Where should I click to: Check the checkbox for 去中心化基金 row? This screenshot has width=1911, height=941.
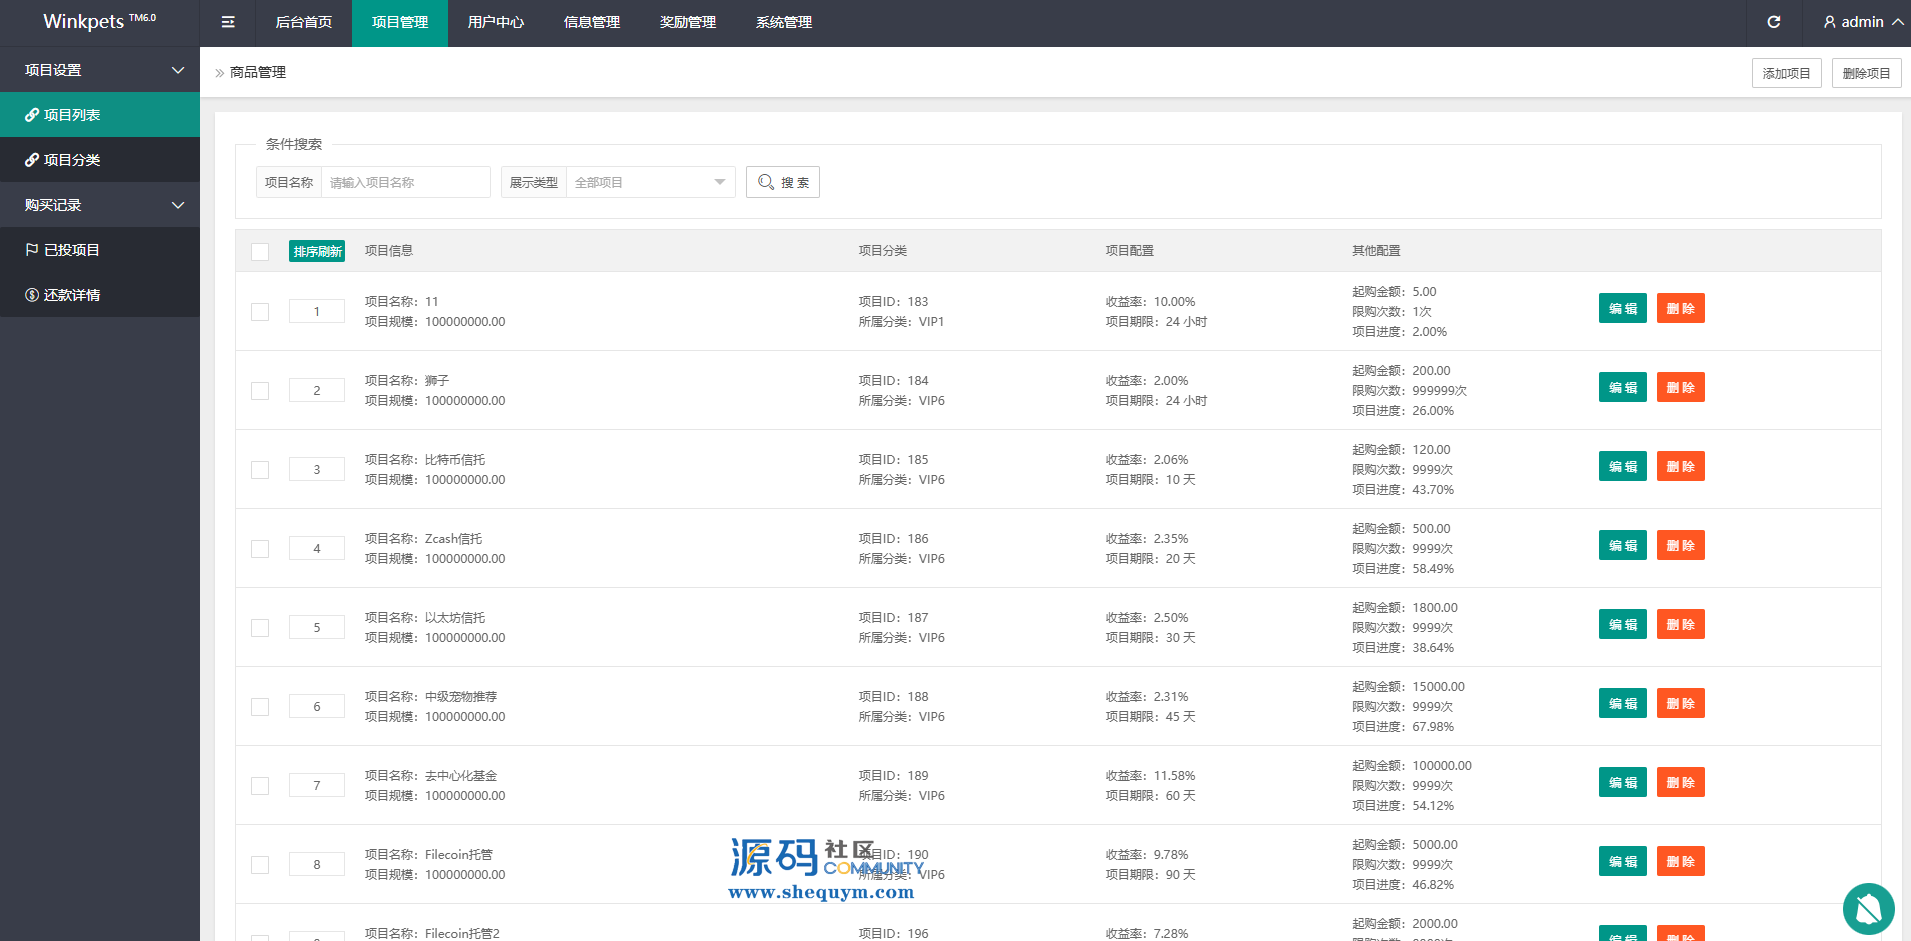point(260,786)
